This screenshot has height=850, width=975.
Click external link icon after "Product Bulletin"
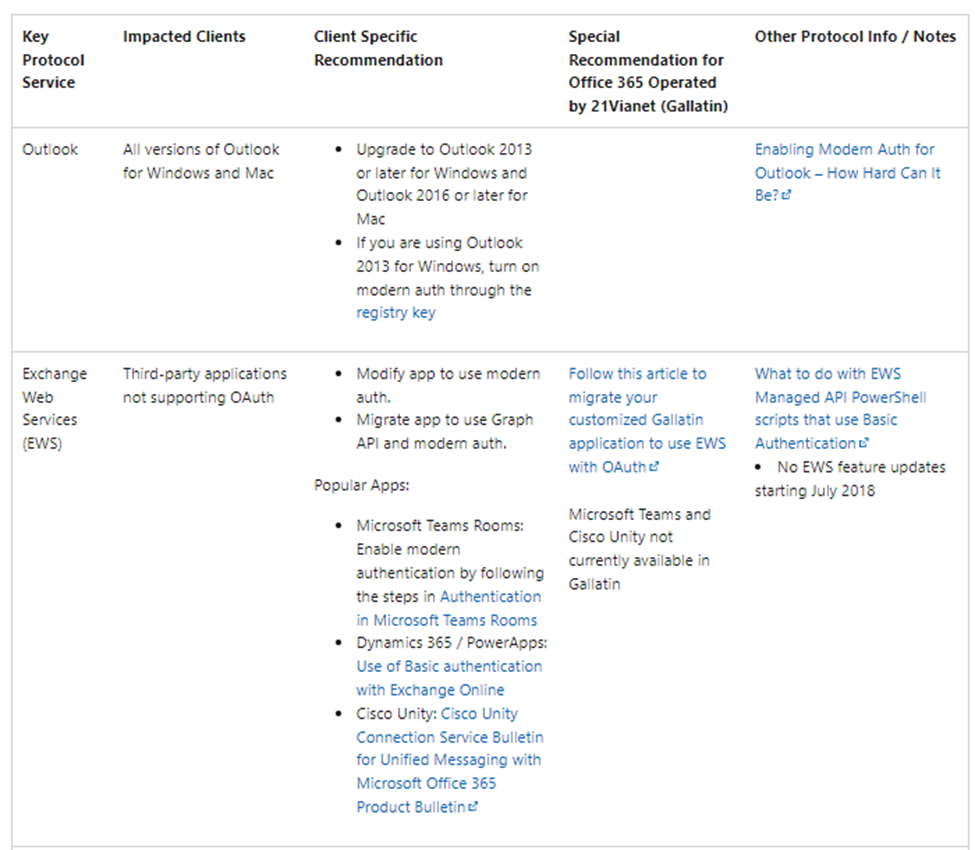(473, 807)
